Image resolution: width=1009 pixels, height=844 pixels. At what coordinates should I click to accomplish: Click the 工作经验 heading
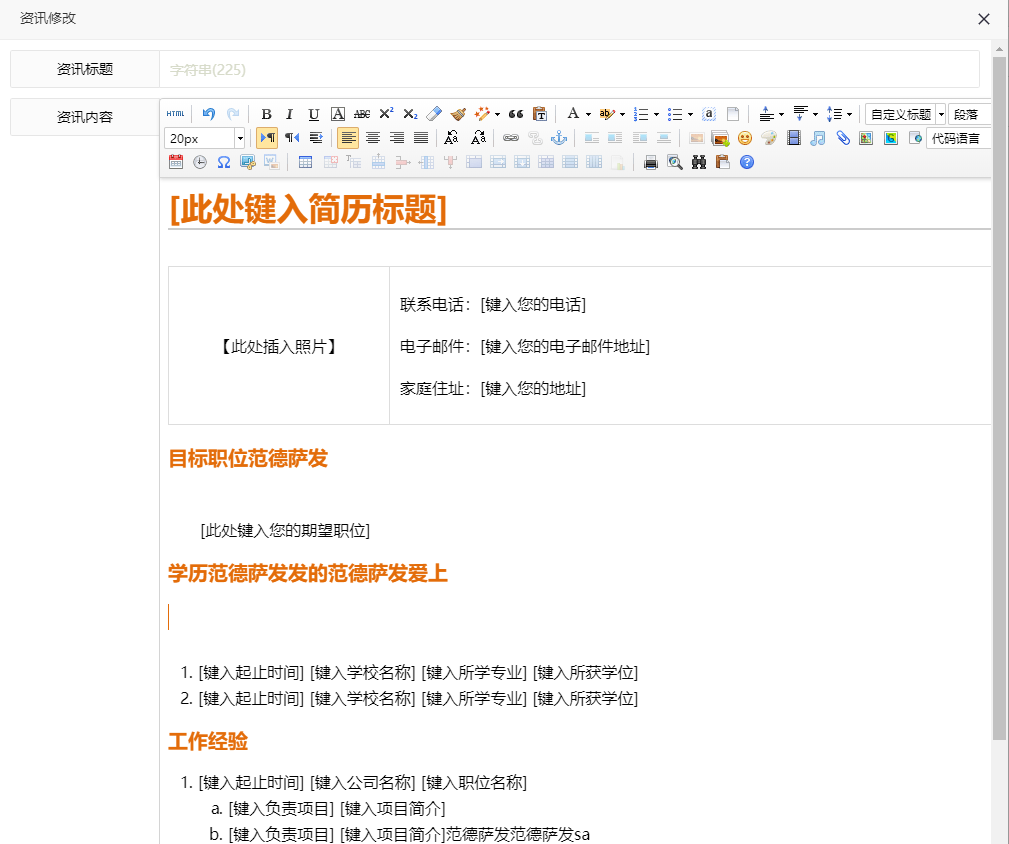208,741
